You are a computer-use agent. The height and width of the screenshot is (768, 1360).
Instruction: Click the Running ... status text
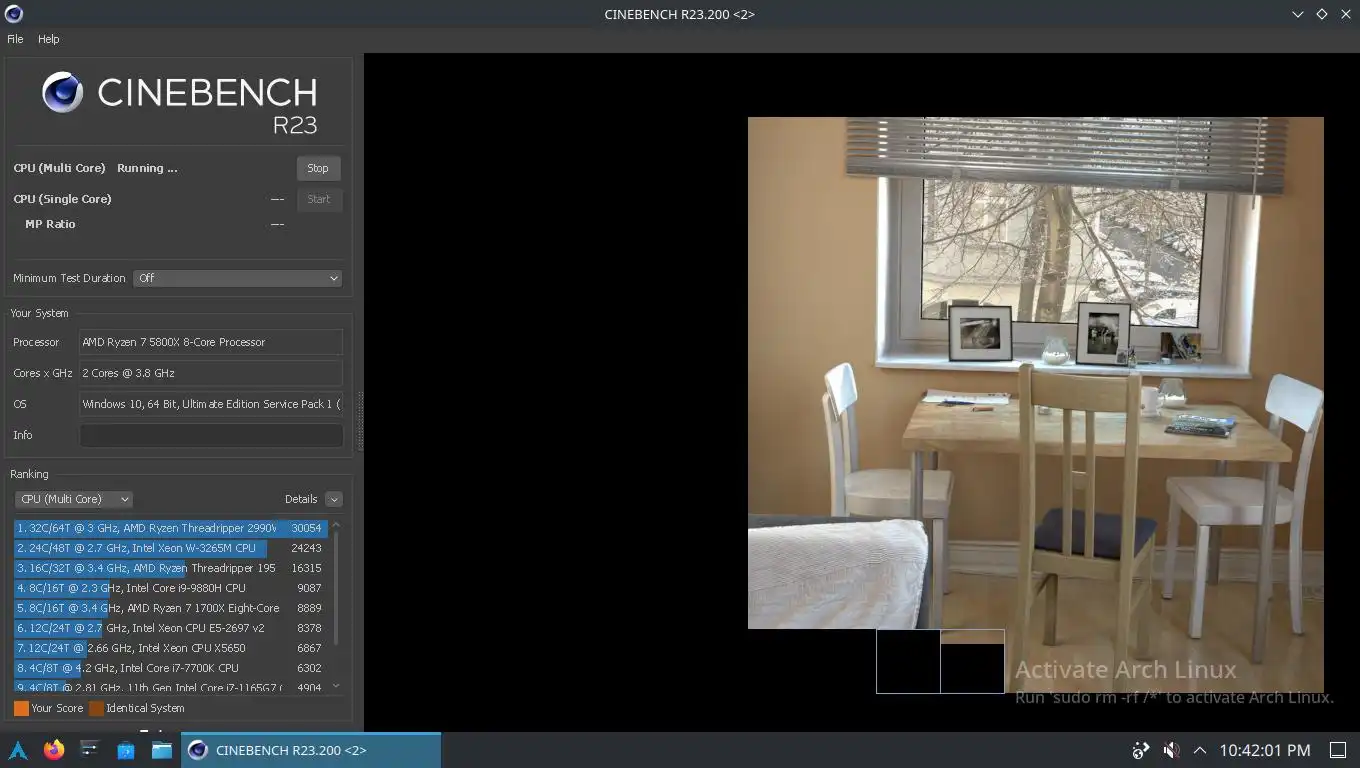(x=147, y=168)
